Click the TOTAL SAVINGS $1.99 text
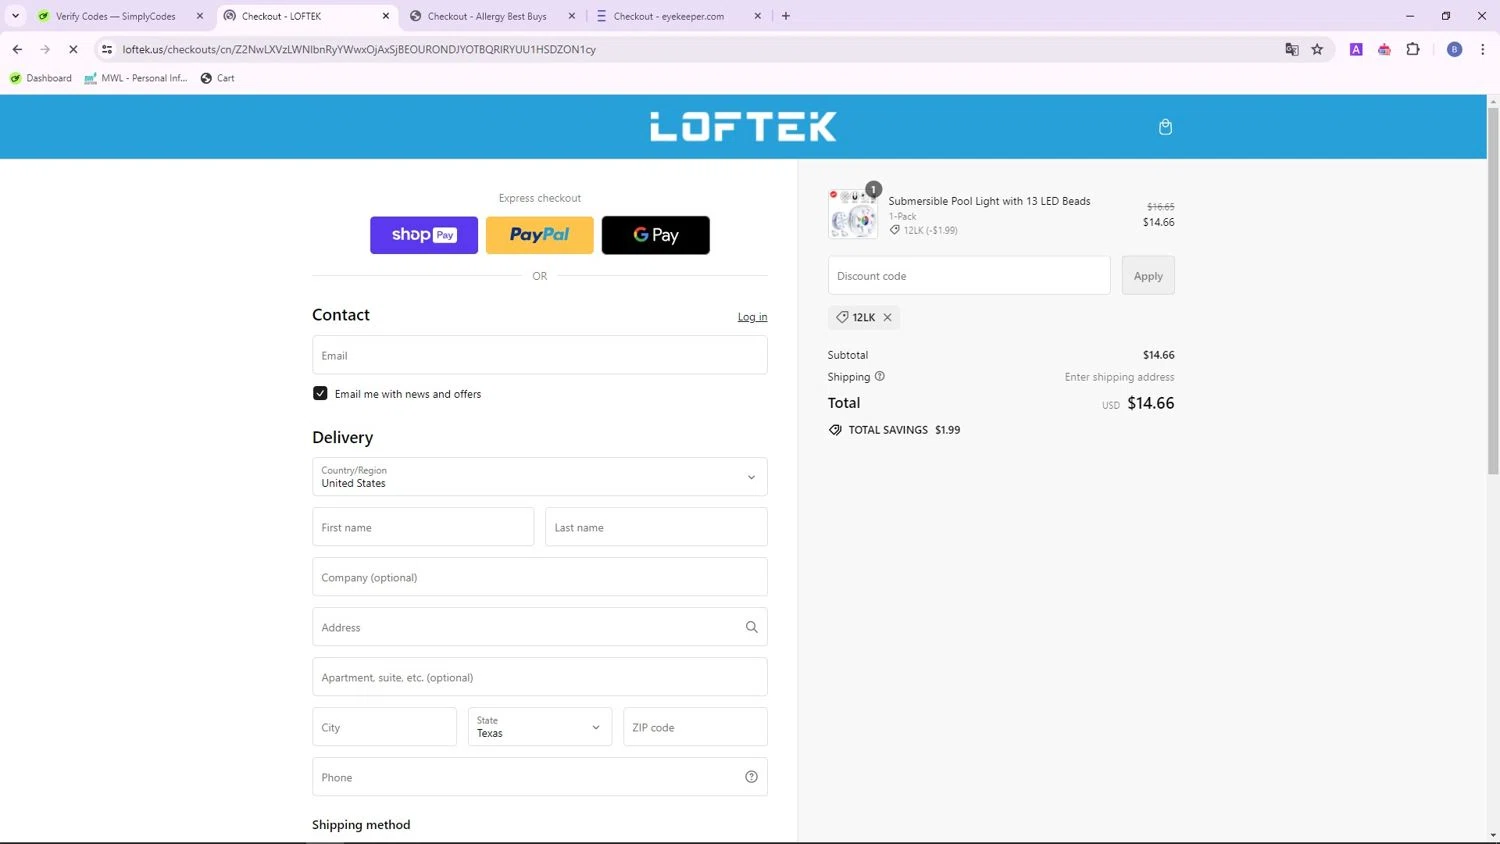 point(904,430)
